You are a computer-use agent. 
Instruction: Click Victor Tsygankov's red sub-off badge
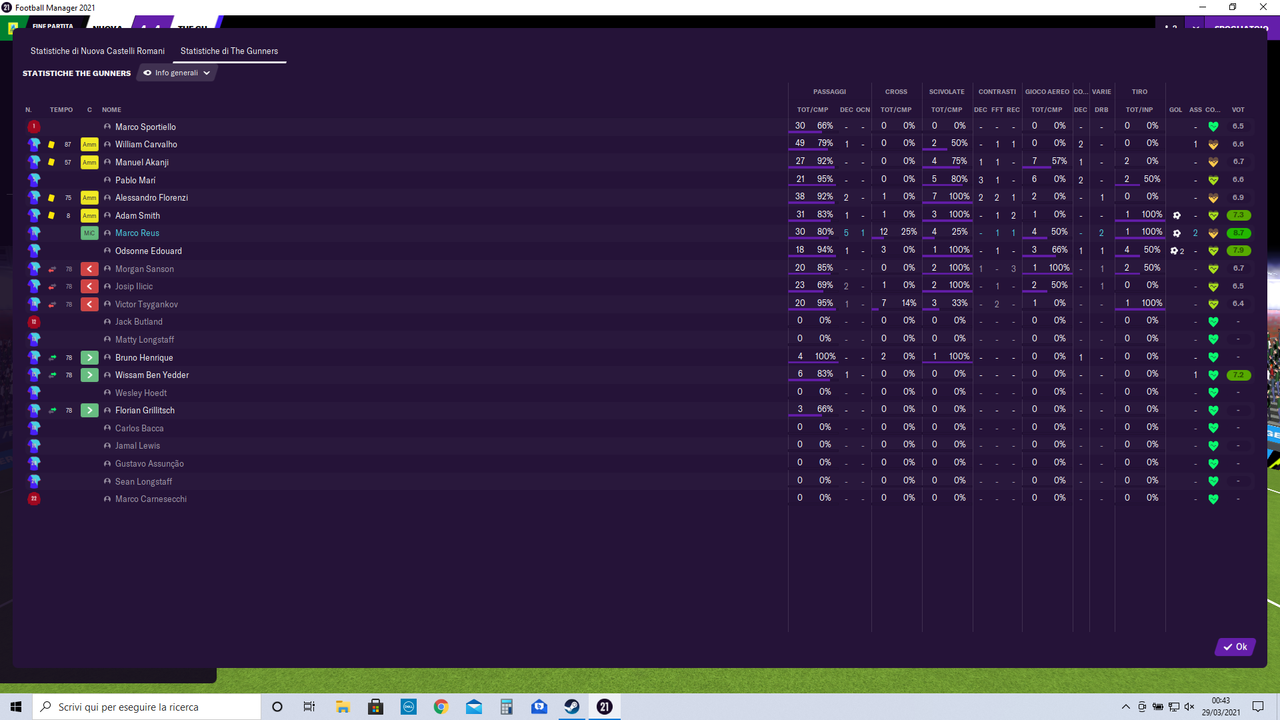[89, 304]
